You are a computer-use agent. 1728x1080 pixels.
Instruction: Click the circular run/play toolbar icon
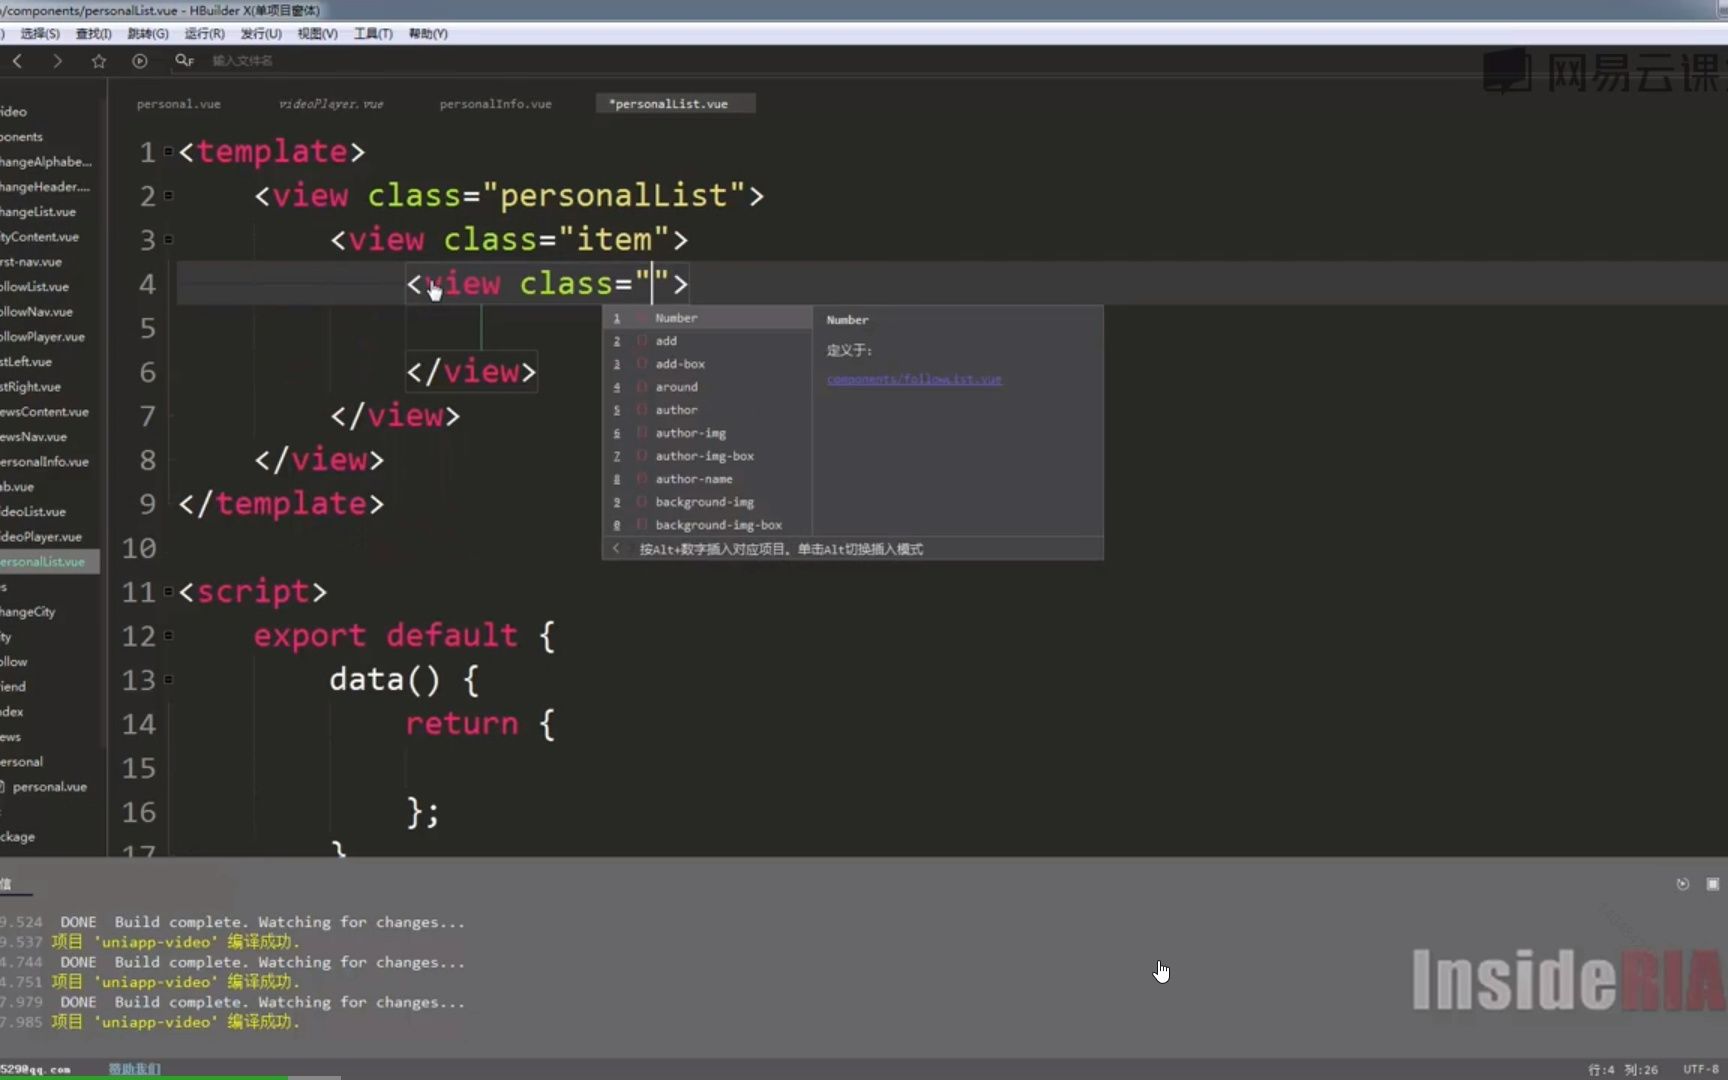140,61
